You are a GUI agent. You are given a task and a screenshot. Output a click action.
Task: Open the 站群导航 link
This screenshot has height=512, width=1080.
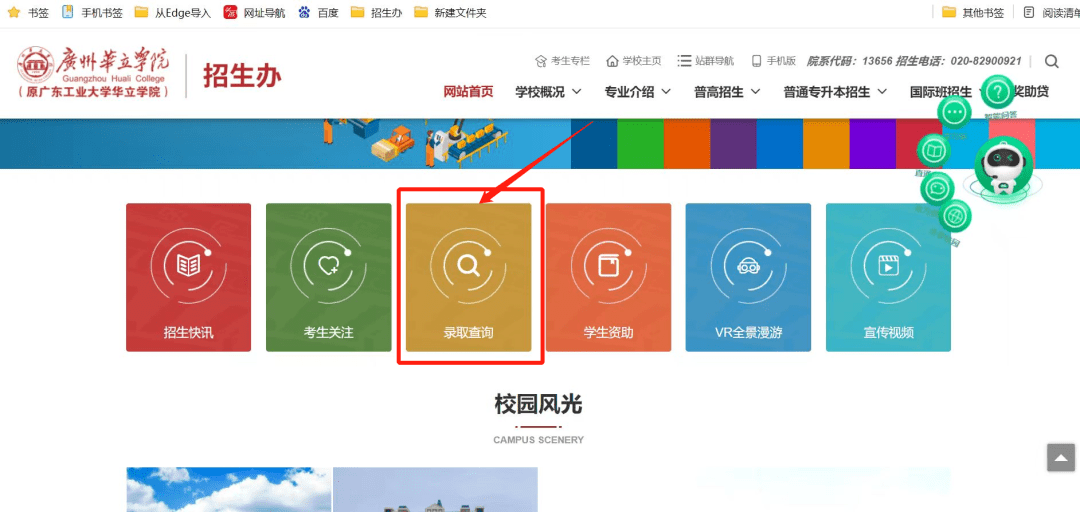coord(706,61)
